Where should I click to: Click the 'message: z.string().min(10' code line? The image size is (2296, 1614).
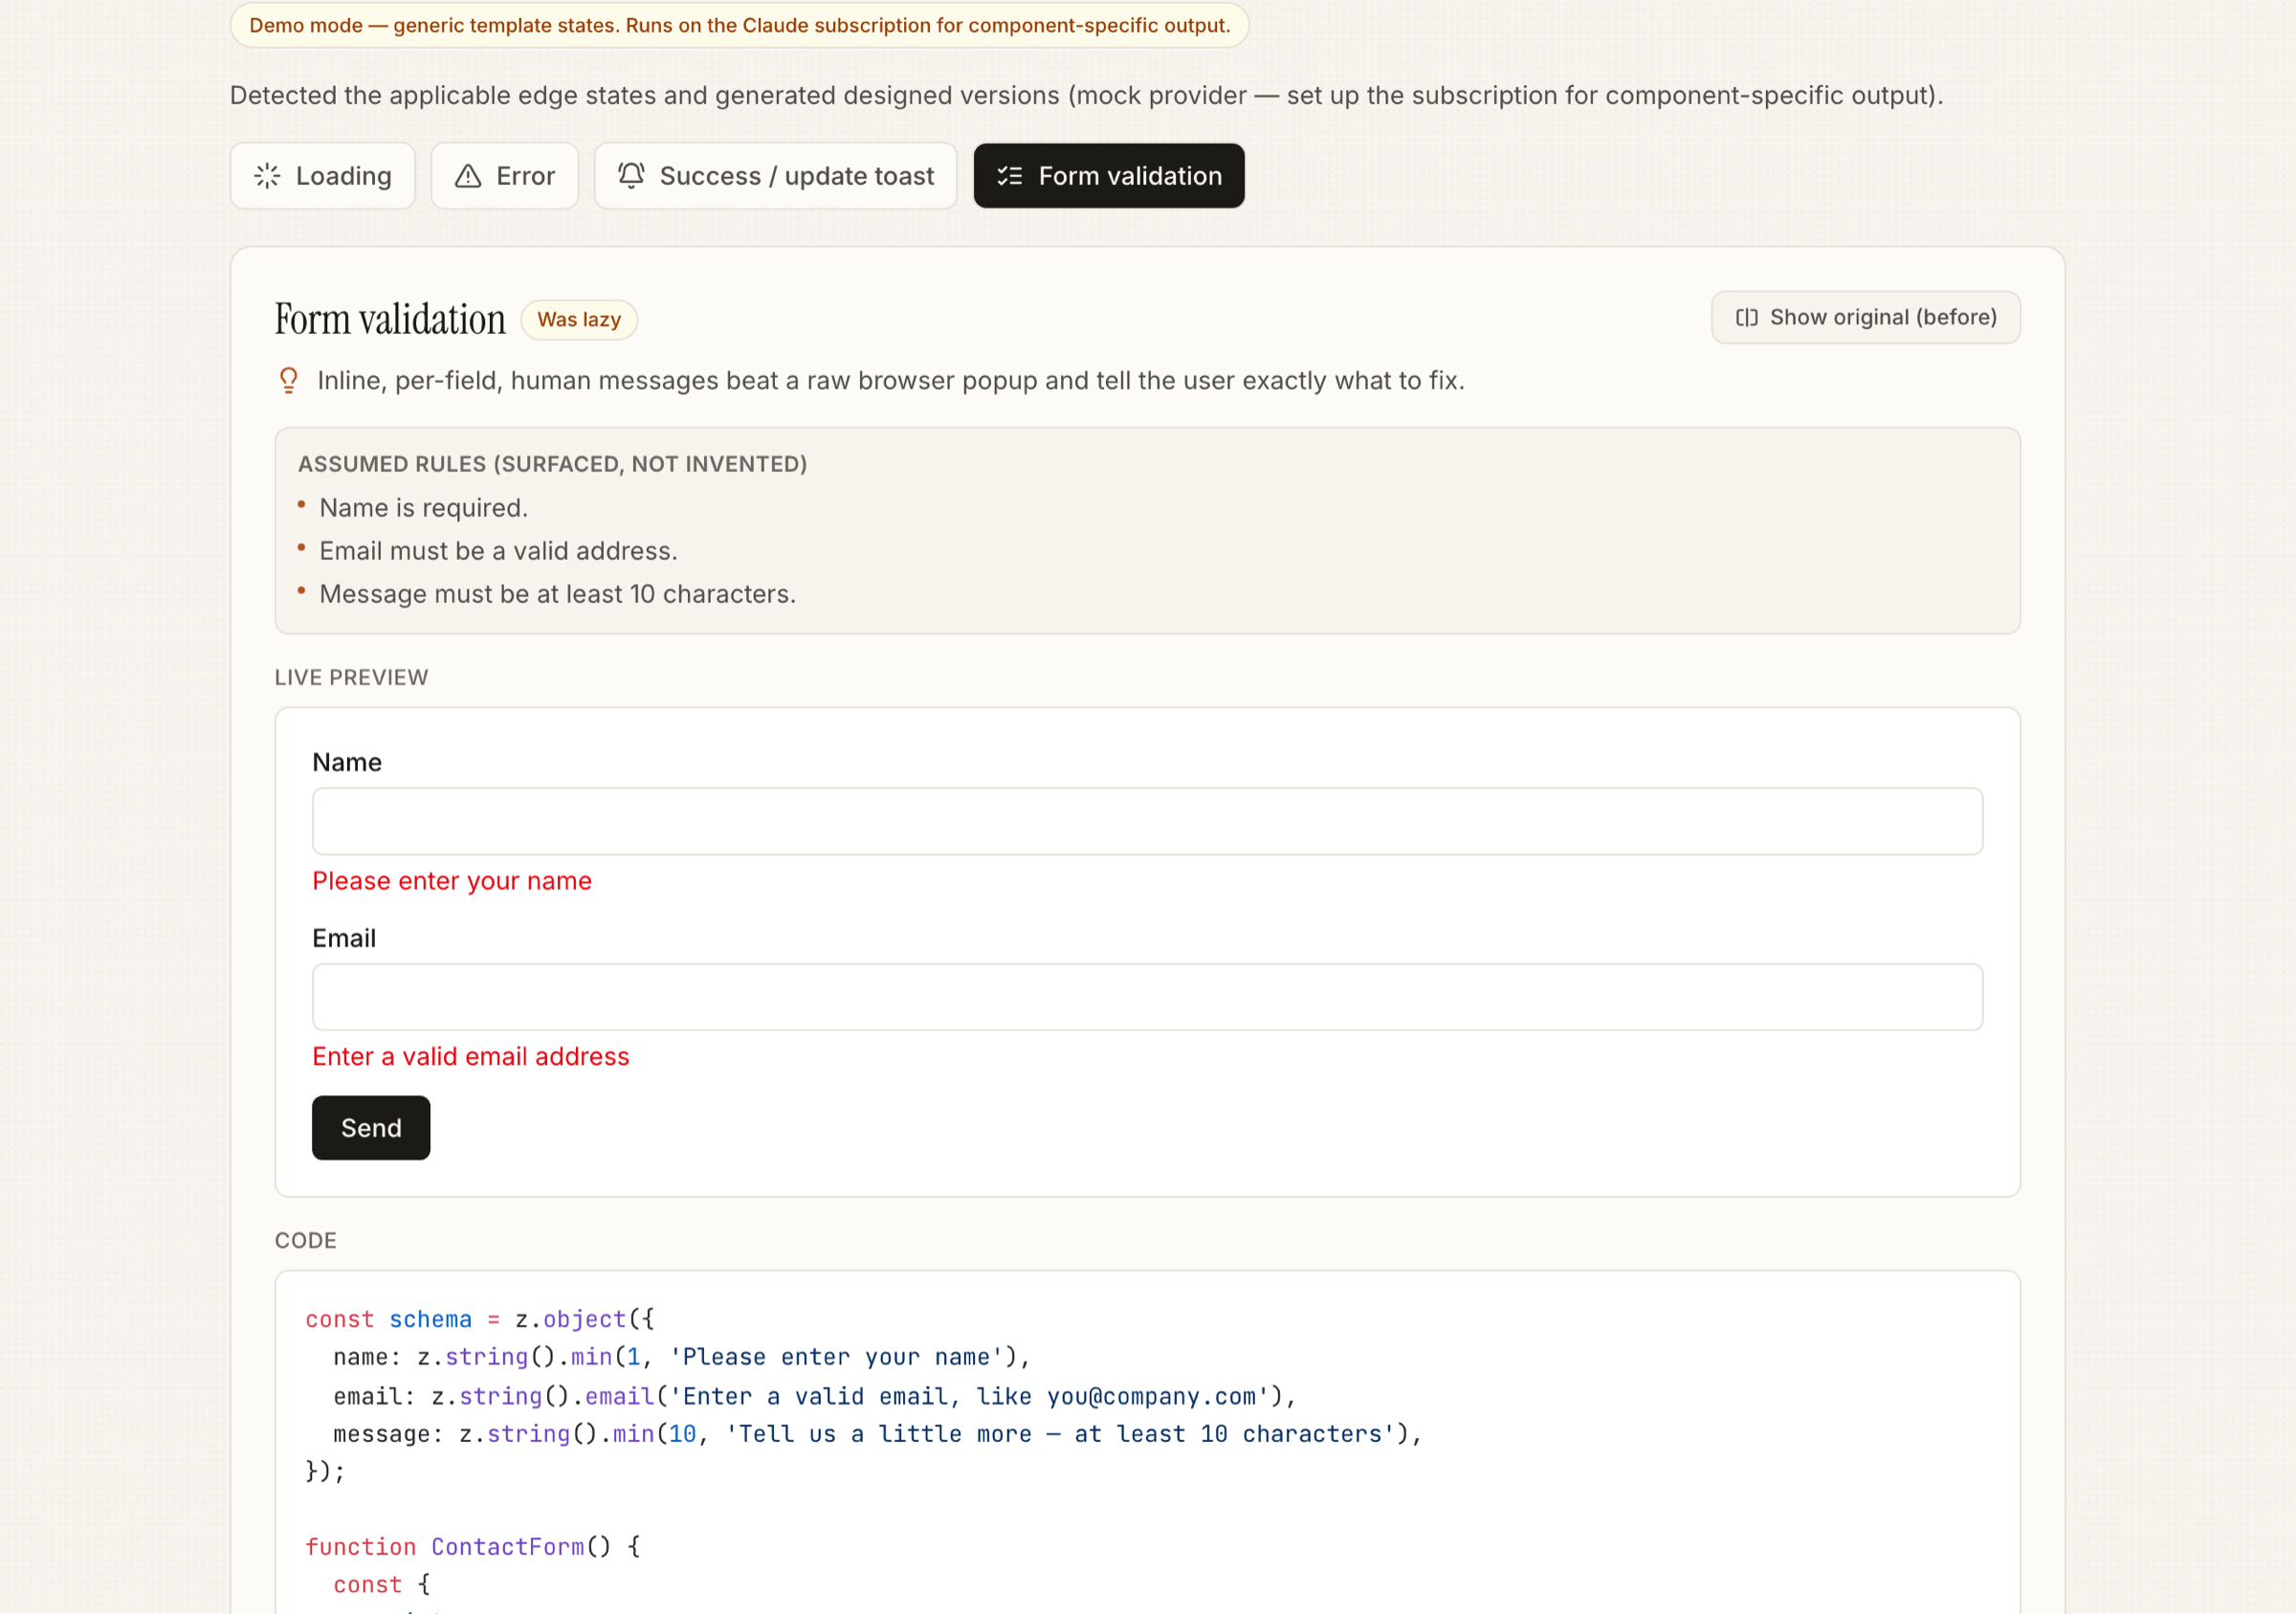click(x=878, y=1434)
